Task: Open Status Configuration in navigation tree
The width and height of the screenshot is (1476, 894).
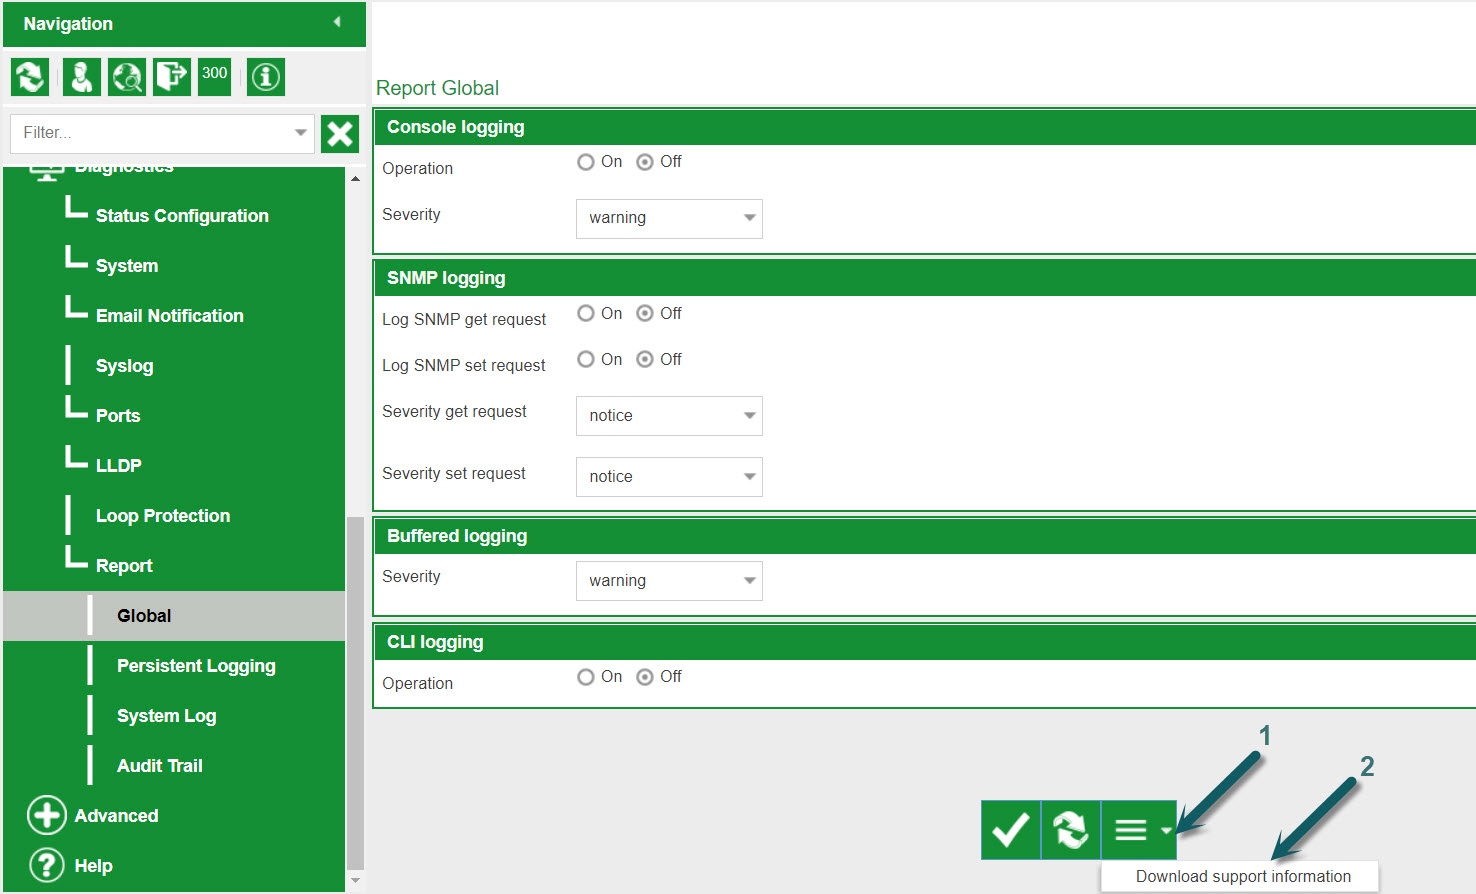Action: [182, 216]
